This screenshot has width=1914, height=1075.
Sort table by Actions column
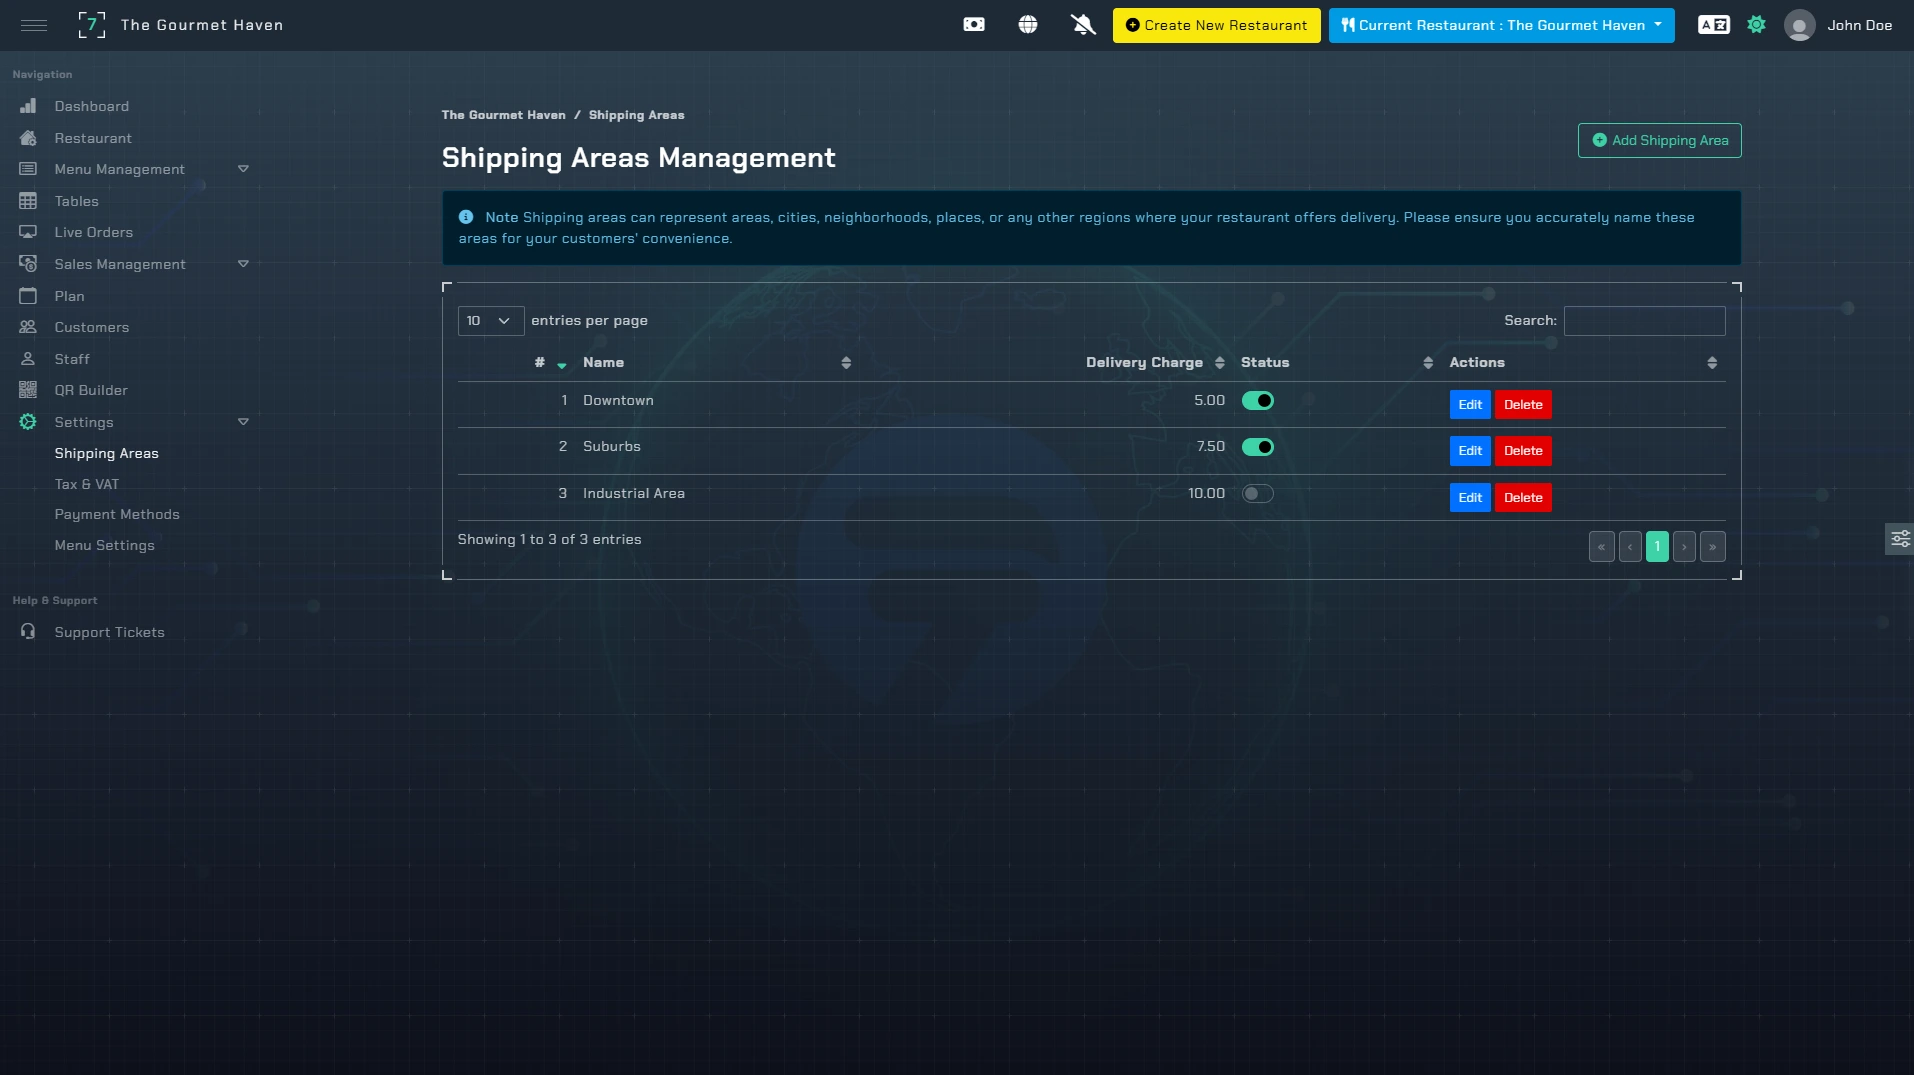[x=1583, y=363]
